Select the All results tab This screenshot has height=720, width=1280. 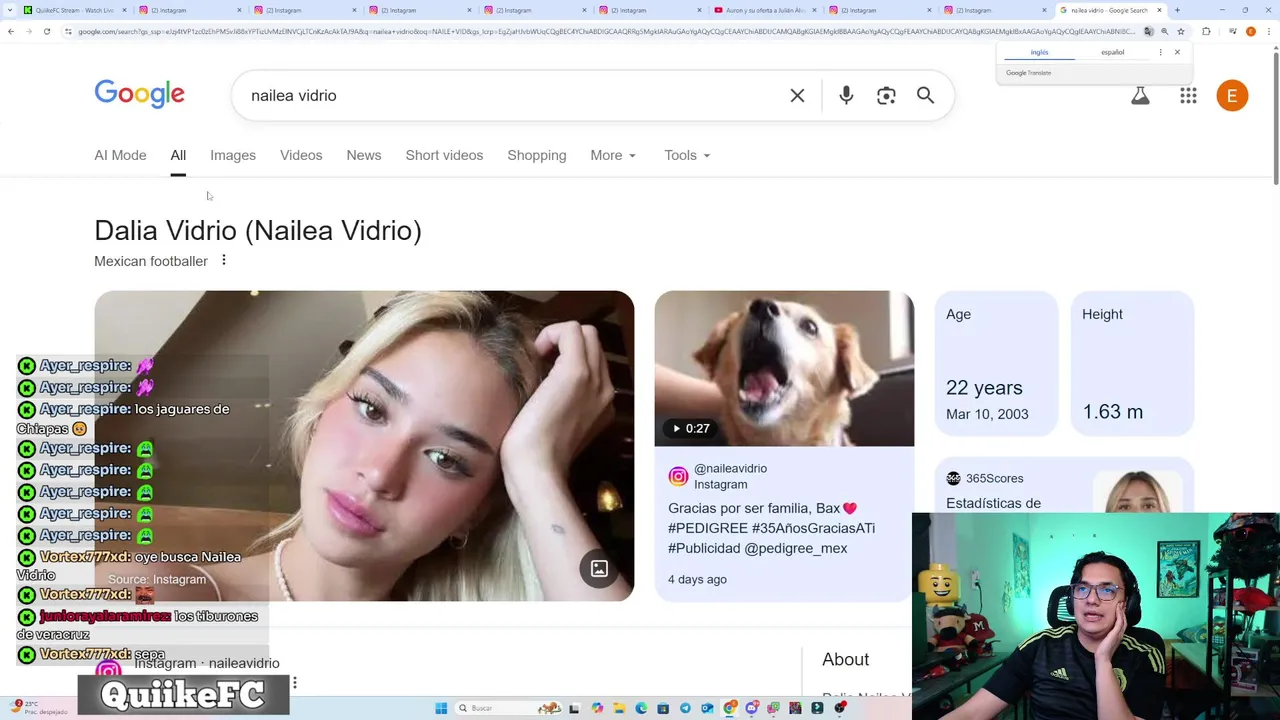click(x=178, y=155)
